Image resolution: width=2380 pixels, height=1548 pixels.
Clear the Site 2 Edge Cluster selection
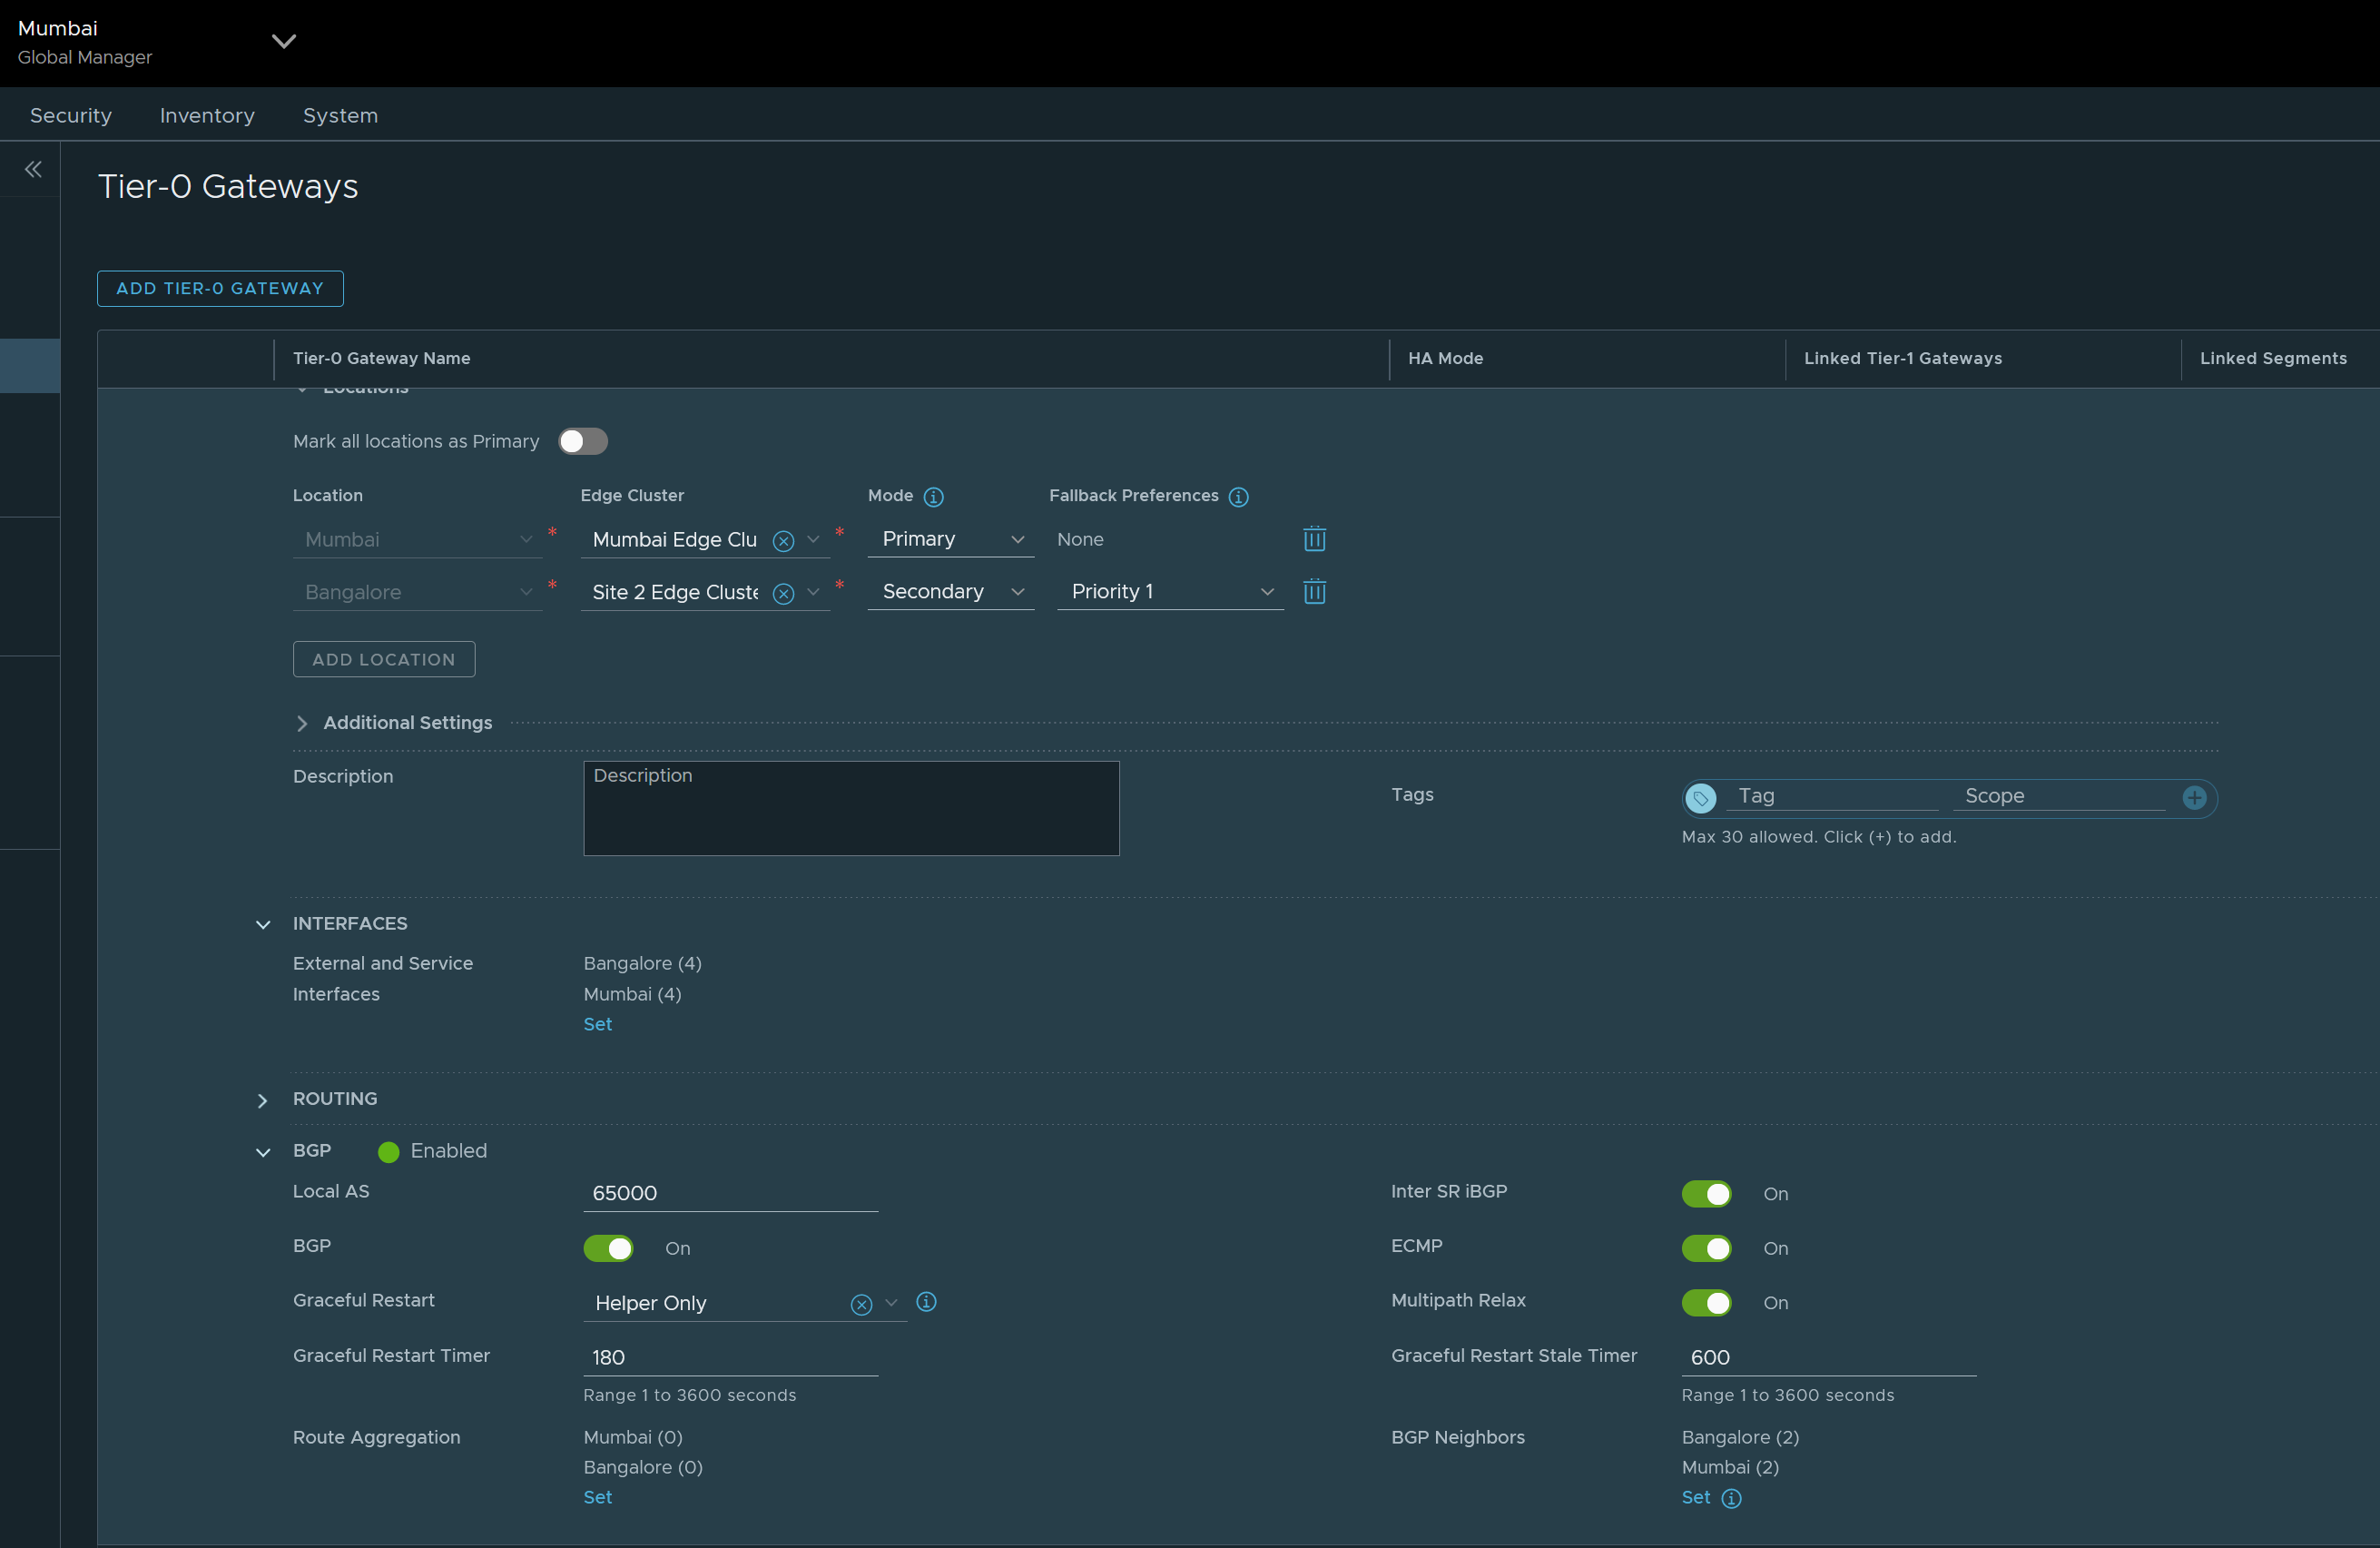783,594
